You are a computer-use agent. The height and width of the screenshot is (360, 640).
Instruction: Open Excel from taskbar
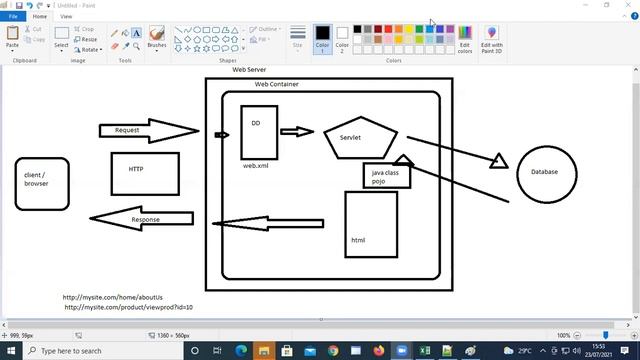coord(424,351)
